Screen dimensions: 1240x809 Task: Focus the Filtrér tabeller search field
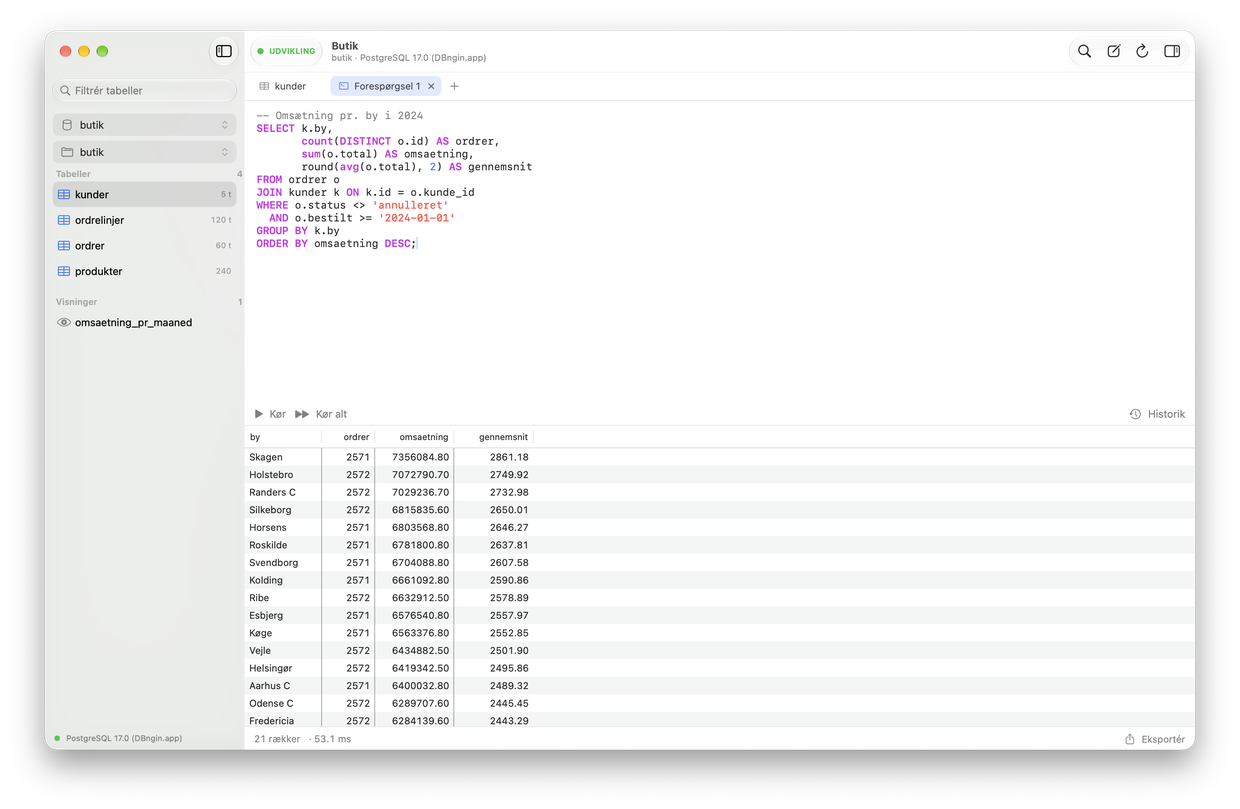point(145,90)
